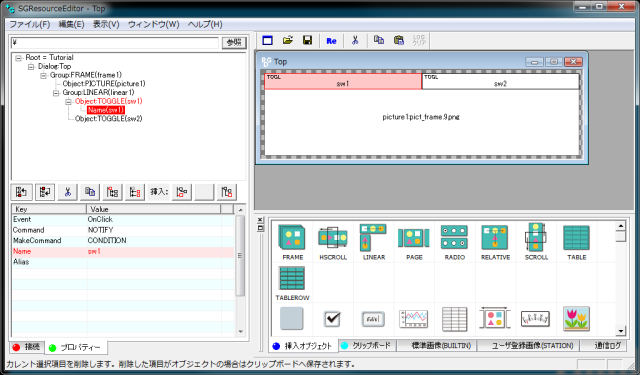Select the Event OnClick property row
The height and width of the screenshot is (375, 640).
pyautogui.click(x=123, y=220)
